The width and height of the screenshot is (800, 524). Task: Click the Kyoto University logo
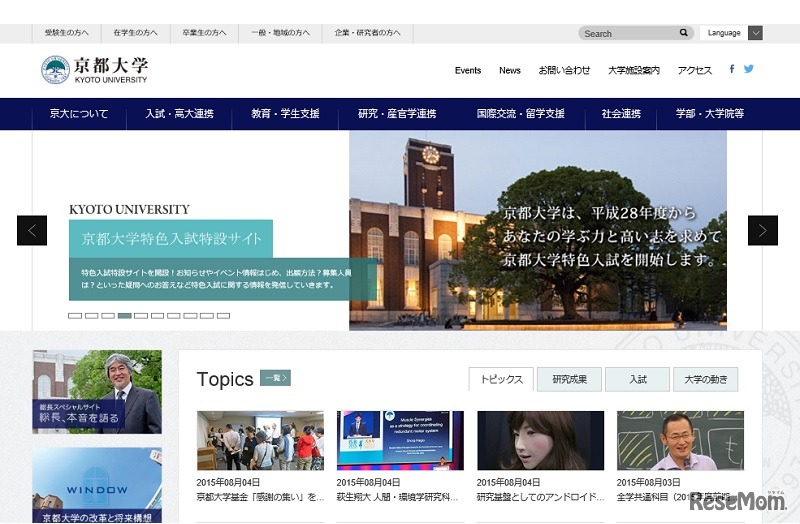click(94, 70)
